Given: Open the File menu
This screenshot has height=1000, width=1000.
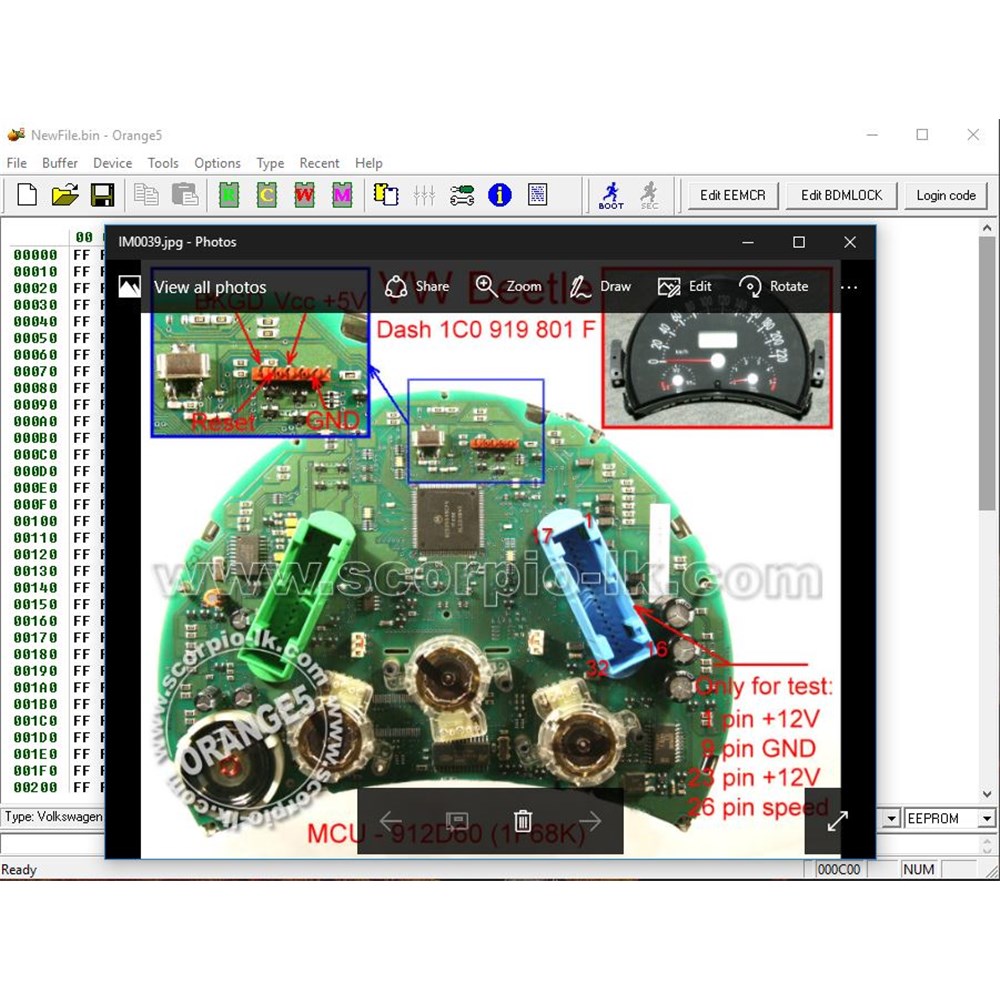Looking at the screenshot, I should (17, 163).
